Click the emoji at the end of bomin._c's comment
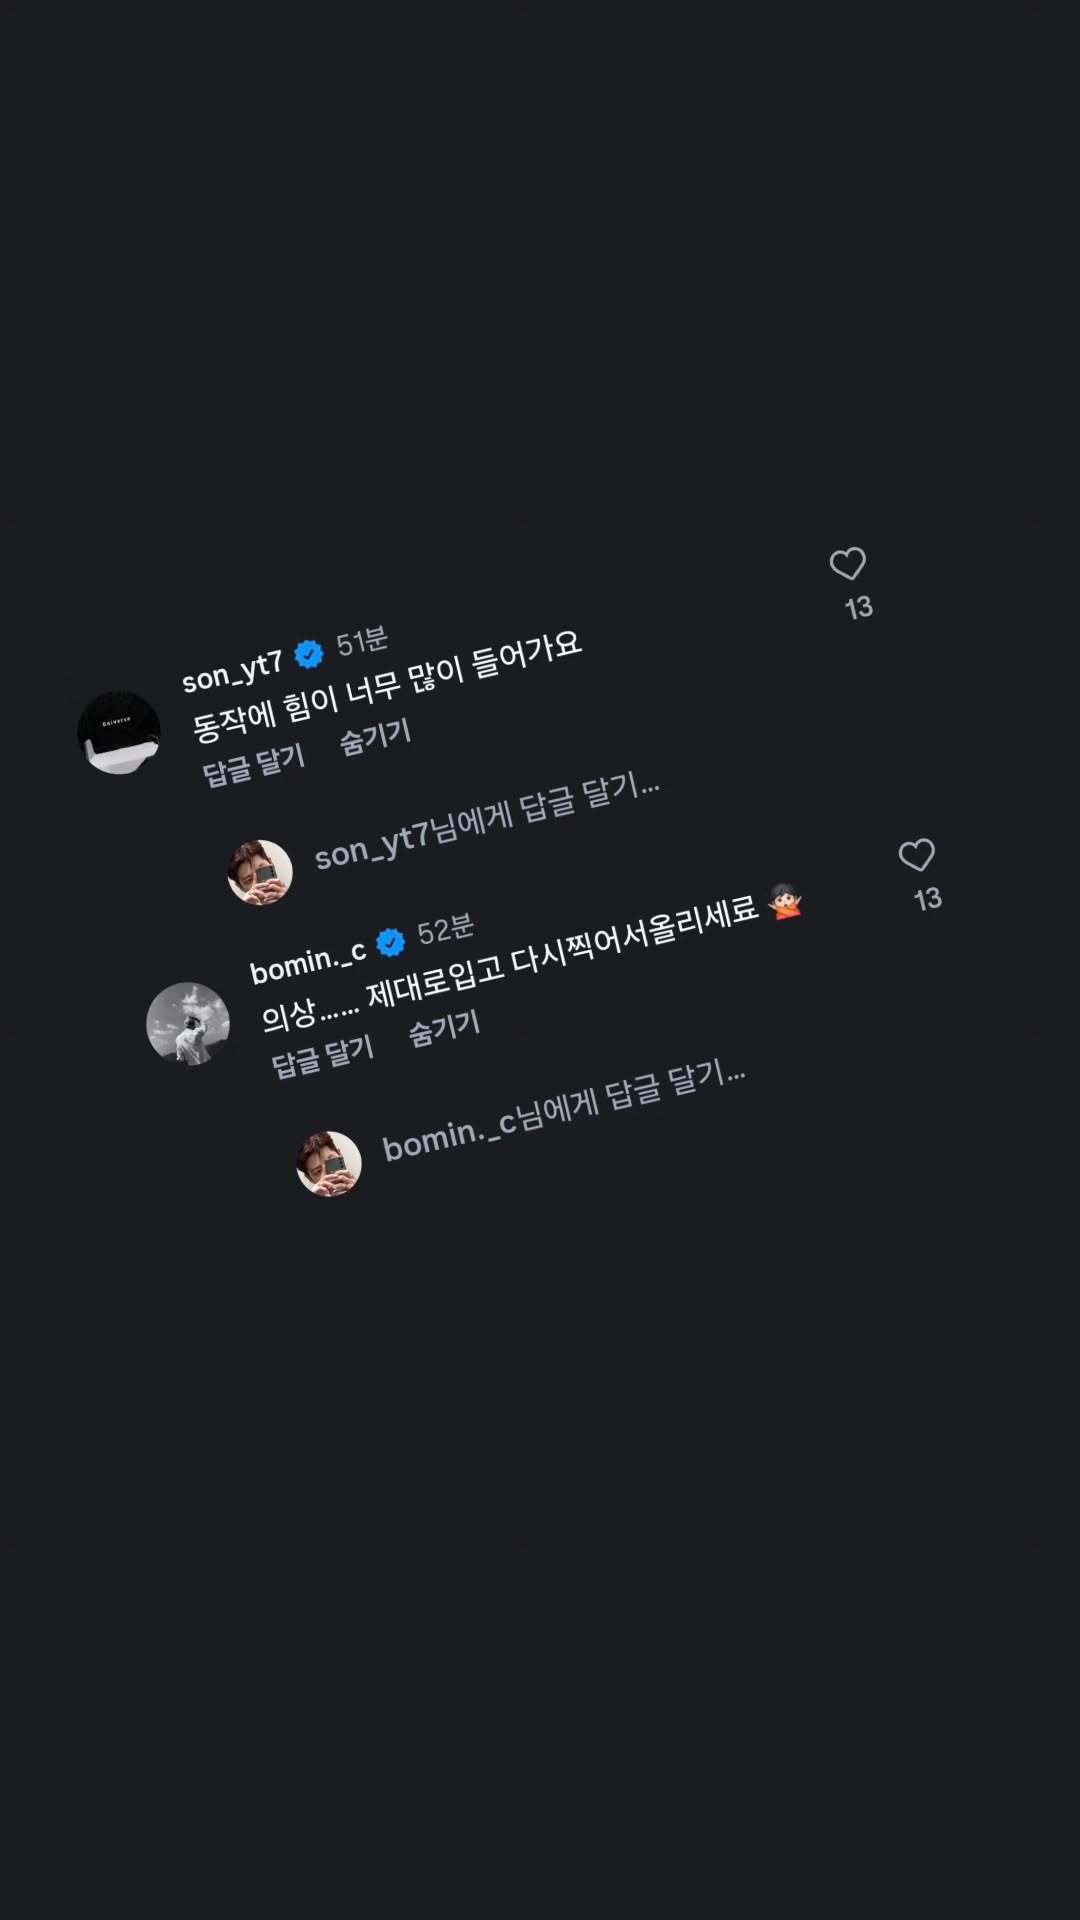Image resolution: width=1080 pixels, height=1920 pixels. (x=784, y=902)
